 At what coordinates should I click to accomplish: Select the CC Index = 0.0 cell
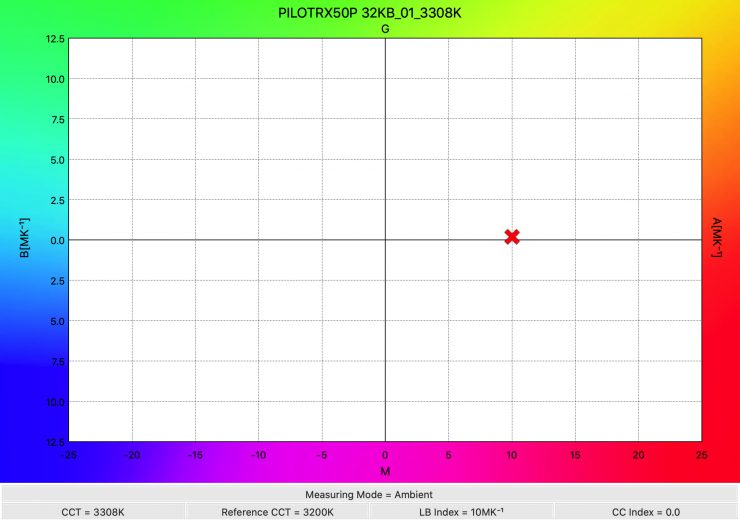(646, 512)
